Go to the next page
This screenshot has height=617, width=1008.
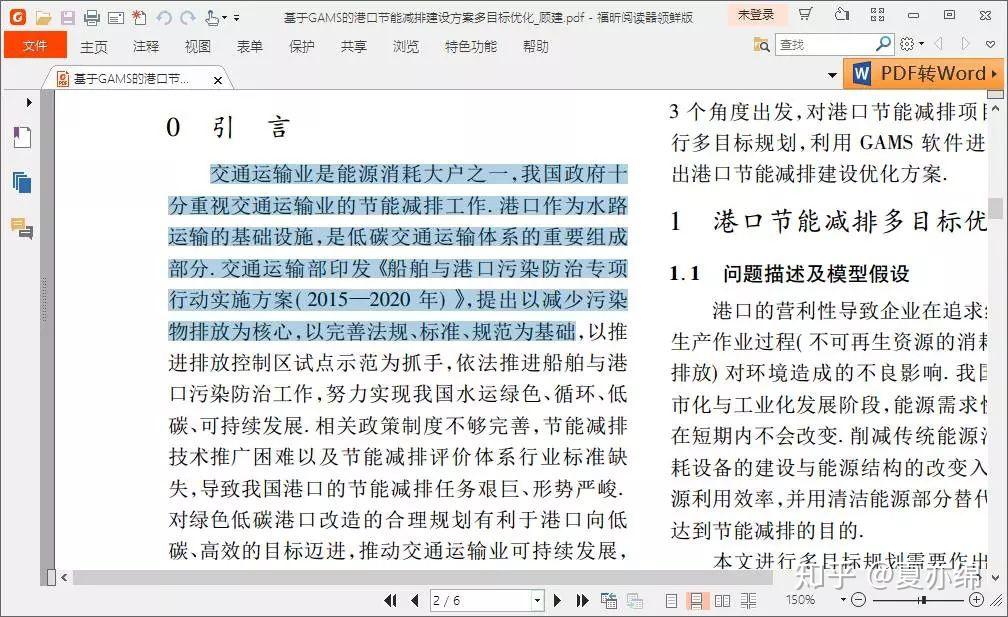[557, 601]
